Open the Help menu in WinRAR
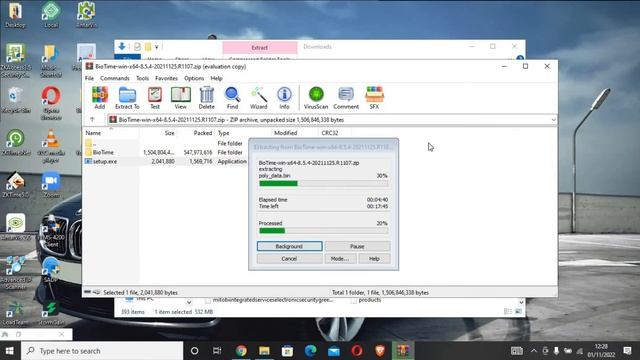Screen dimensions: 640x360 [216, 78]
